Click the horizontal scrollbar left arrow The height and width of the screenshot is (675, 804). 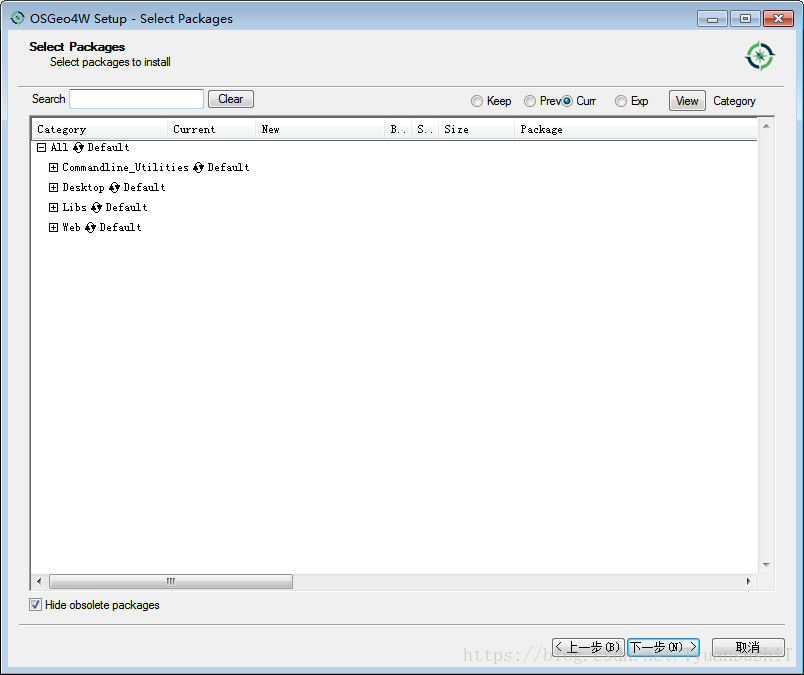[x=39, y=582]
